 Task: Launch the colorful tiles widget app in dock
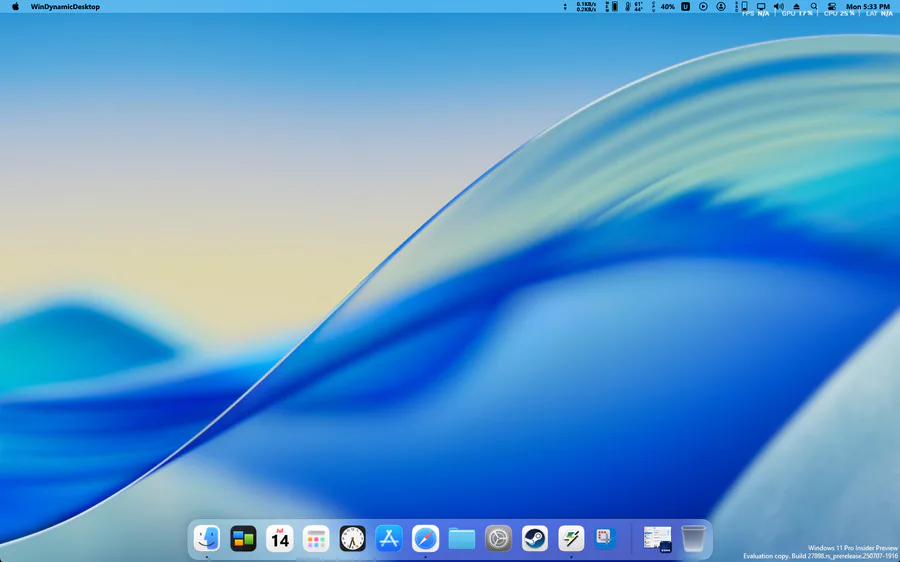(x=243, y=538)
